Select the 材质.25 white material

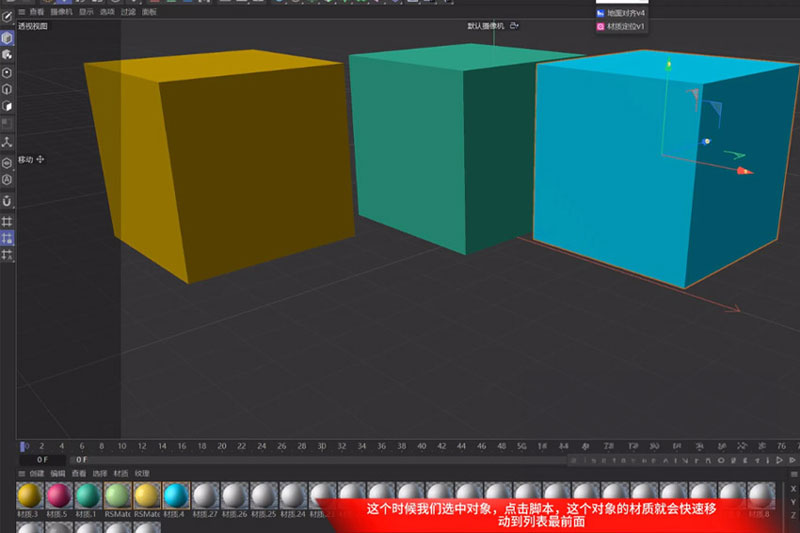click(x=264, y=495)
